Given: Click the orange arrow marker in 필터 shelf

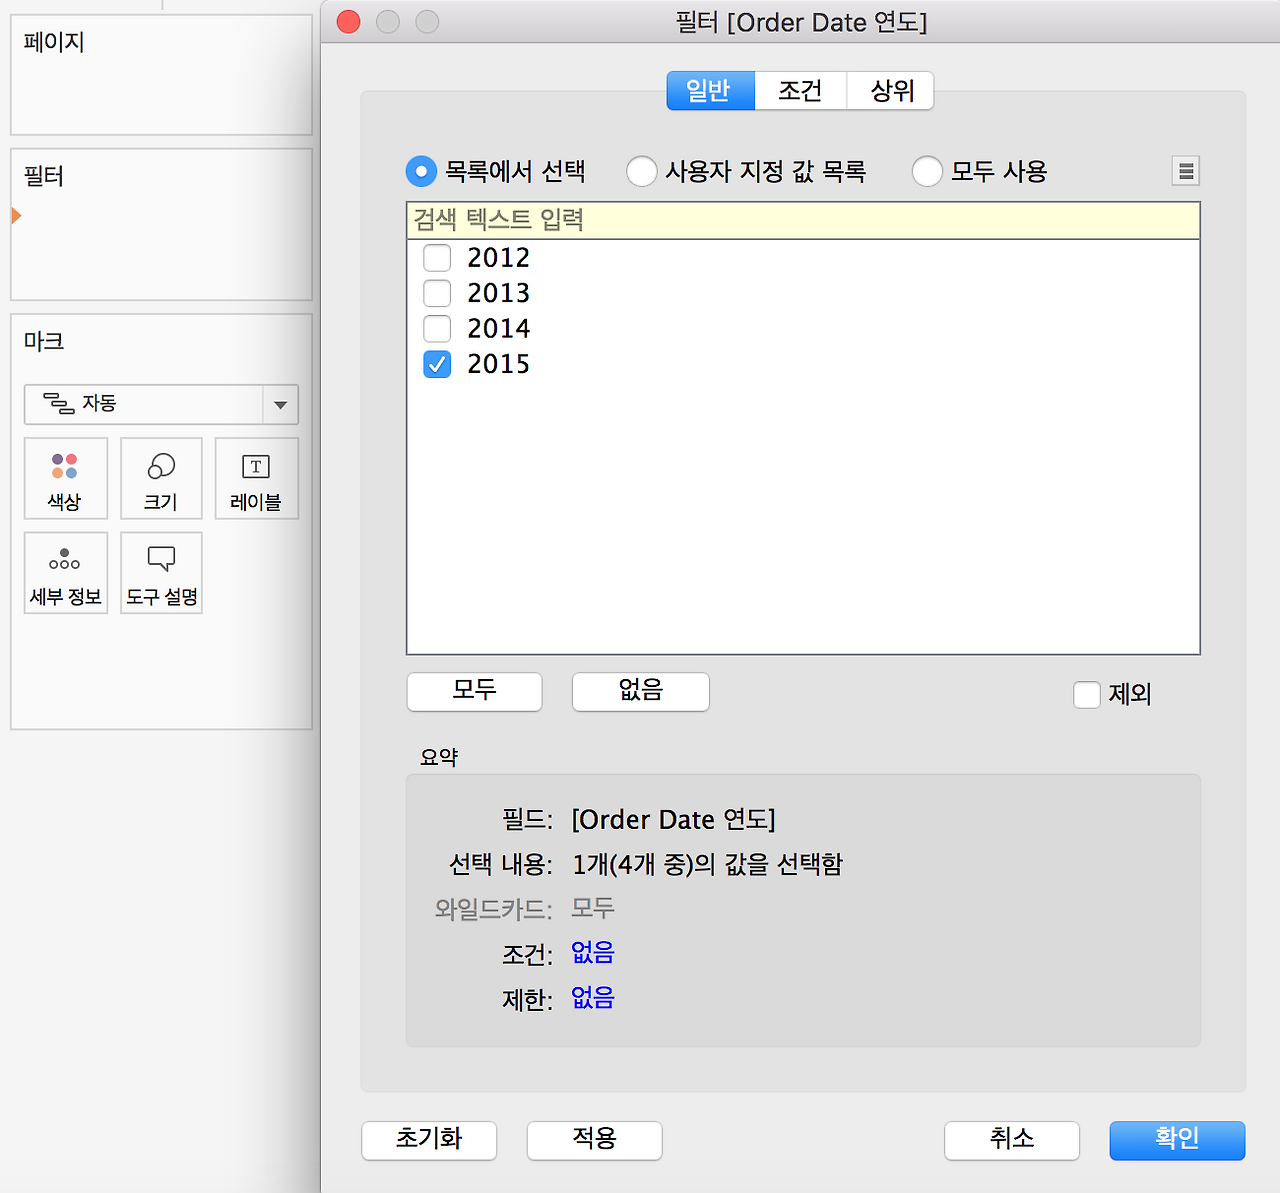Looking at the screenshot, I should tap(16, 215).
